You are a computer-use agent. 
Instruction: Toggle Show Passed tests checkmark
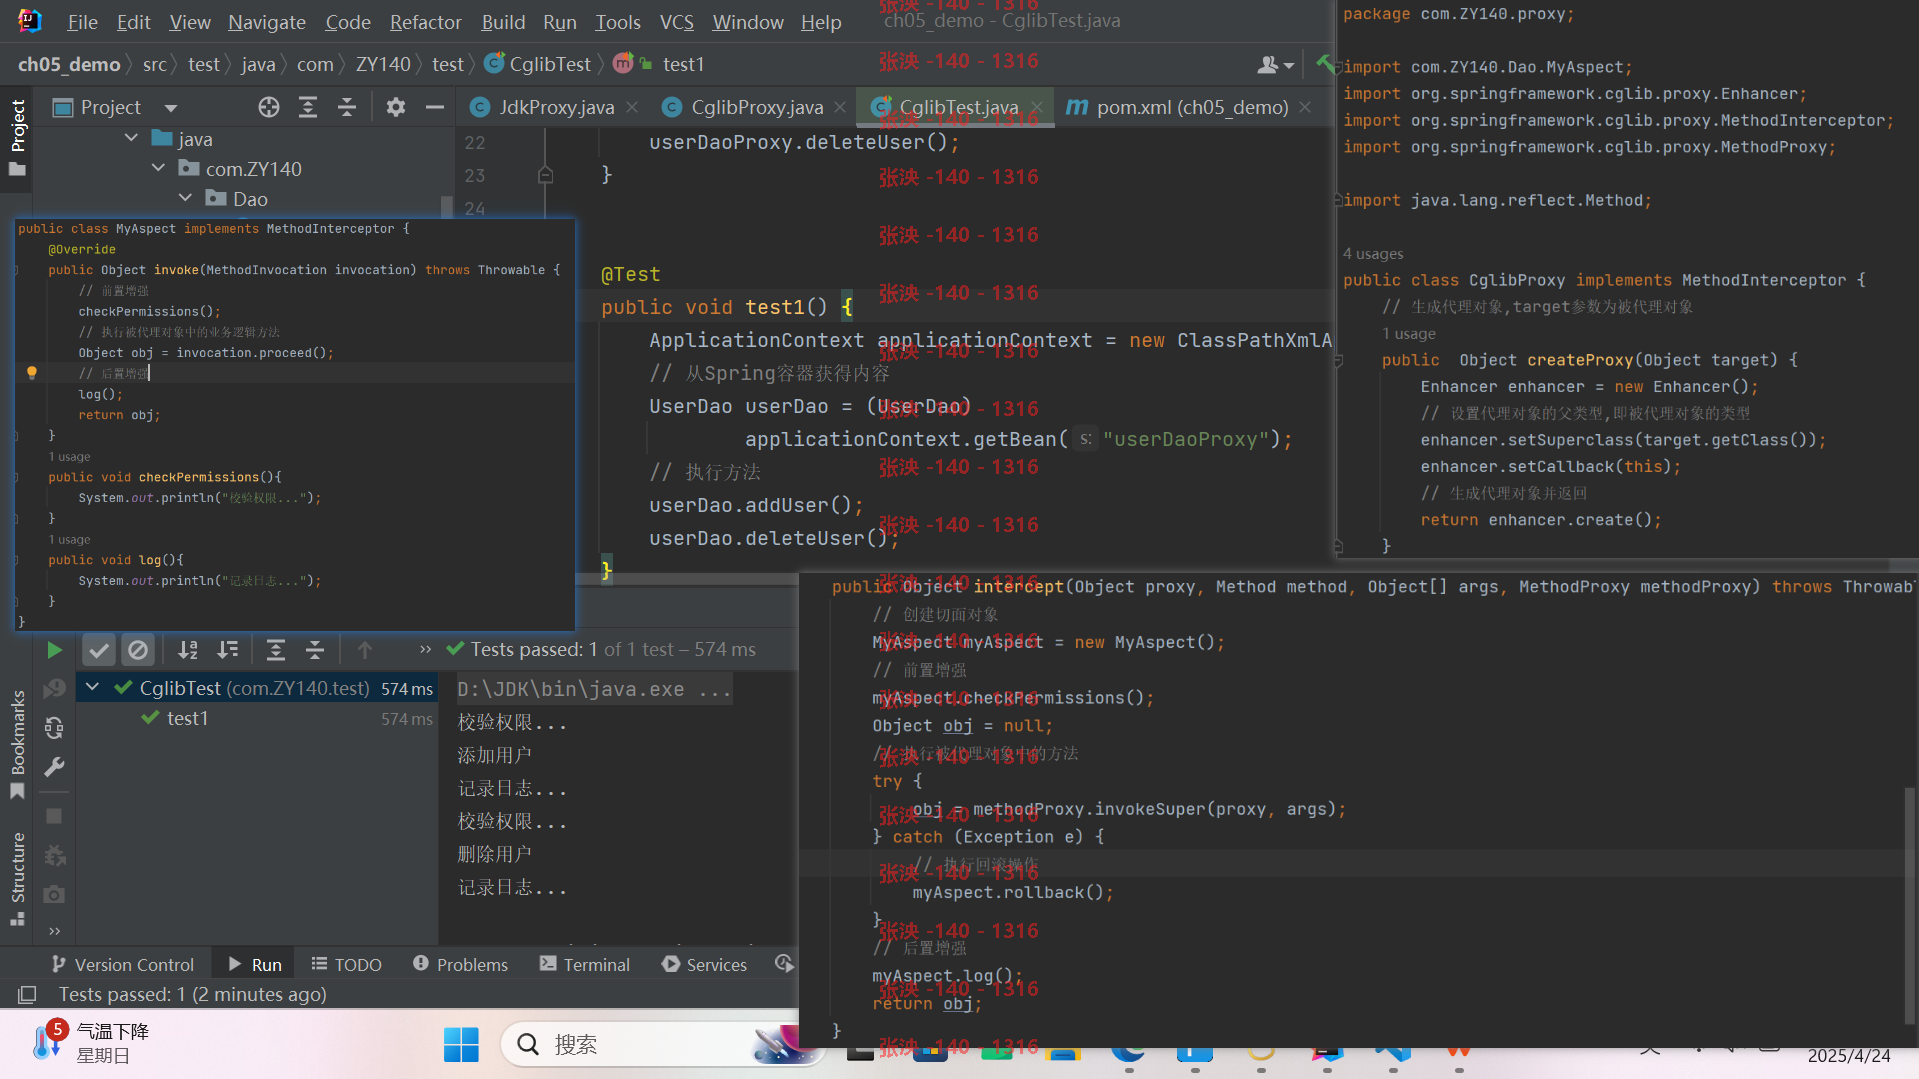tap(98, 650)
